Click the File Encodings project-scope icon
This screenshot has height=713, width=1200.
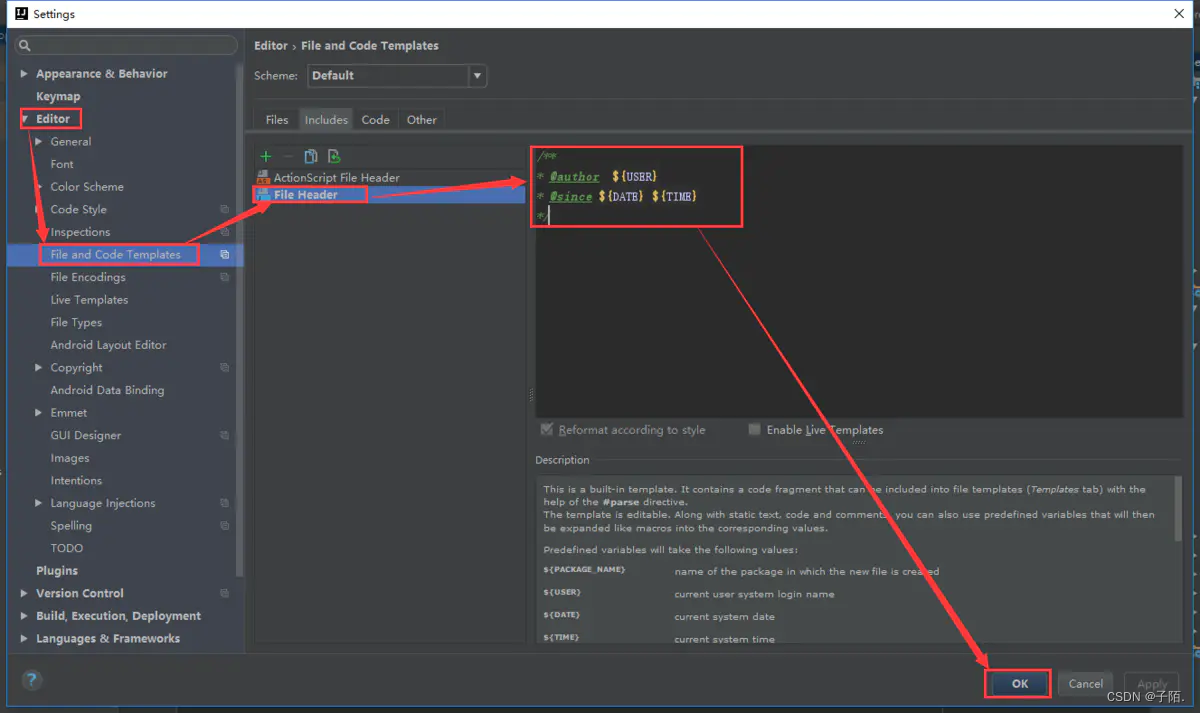pos(225,277)
